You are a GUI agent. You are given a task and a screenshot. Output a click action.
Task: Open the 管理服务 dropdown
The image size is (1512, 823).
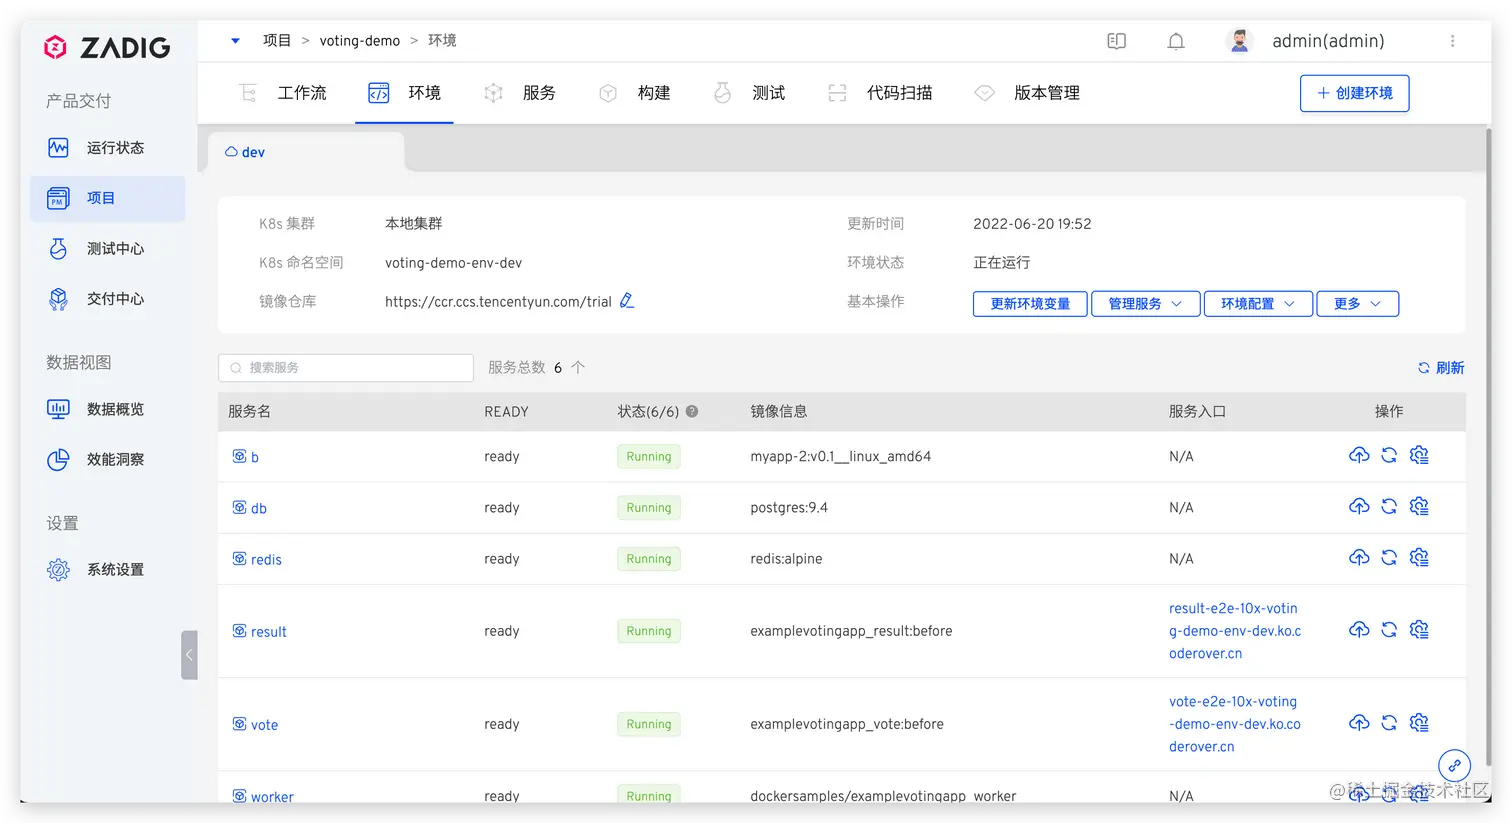coord(1145,303)
